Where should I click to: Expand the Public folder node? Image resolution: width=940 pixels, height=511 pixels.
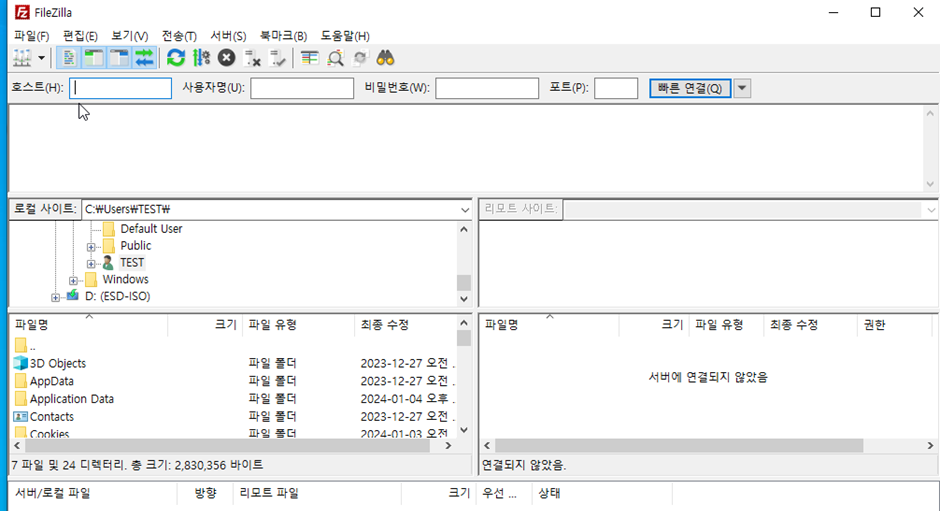(91, 247)
